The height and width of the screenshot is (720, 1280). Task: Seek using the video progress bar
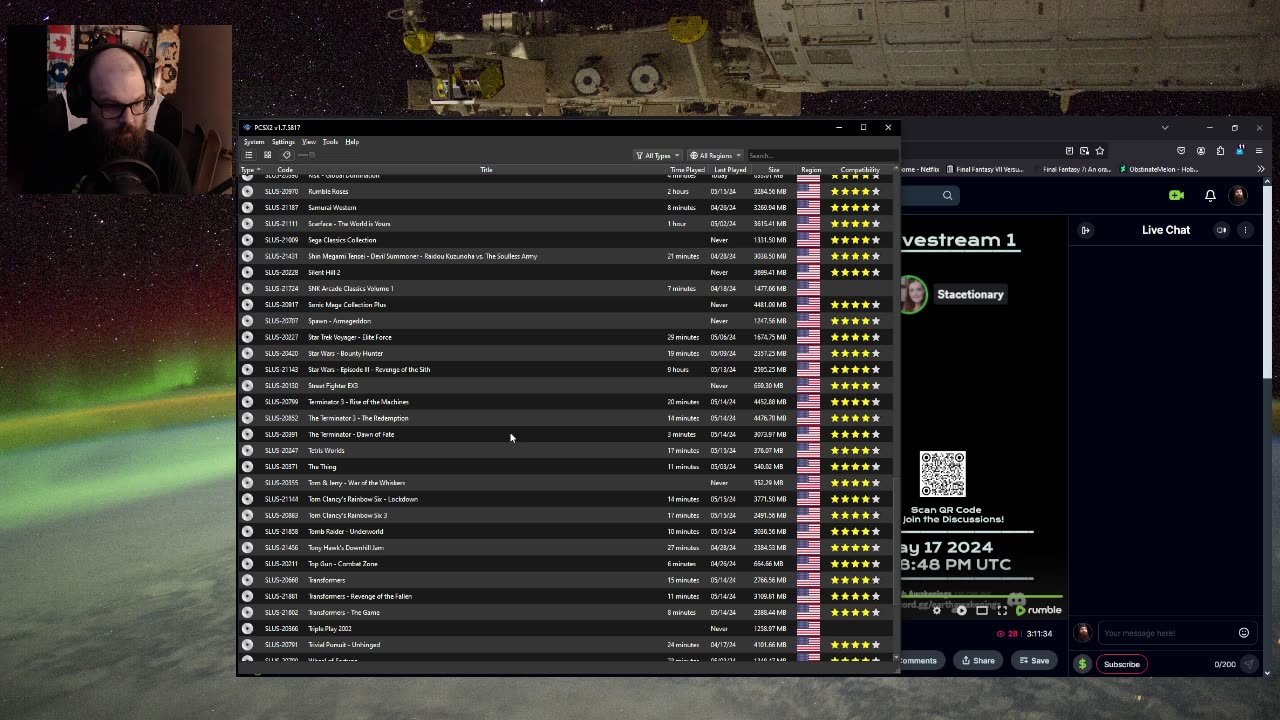pos(982,598)
